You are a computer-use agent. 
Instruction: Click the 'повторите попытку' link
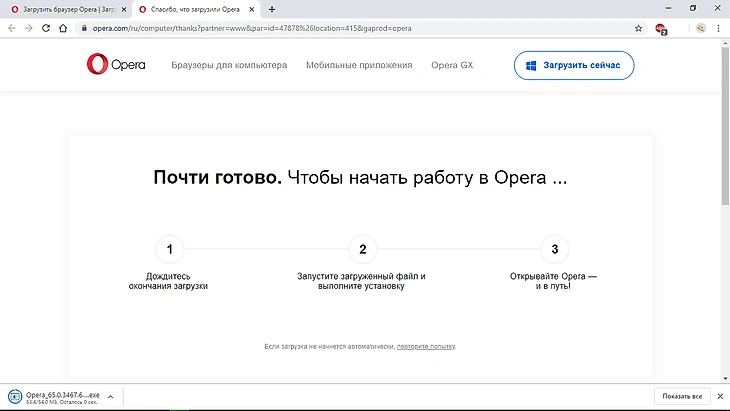click(x=426, y=346)
